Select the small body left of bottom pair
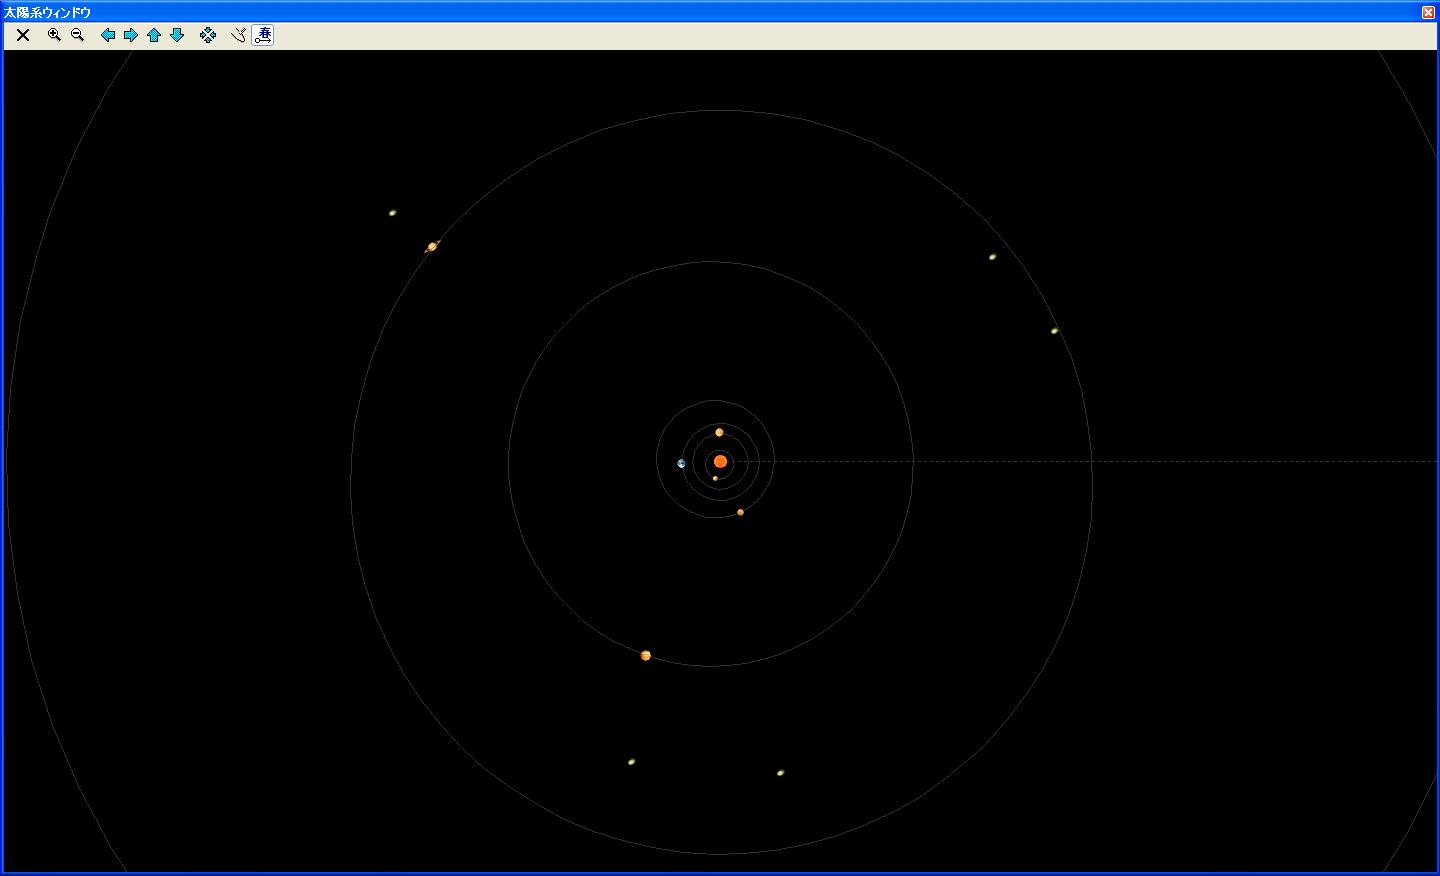1440x876 pixels. pyautogui.click(x=631, y=761)
